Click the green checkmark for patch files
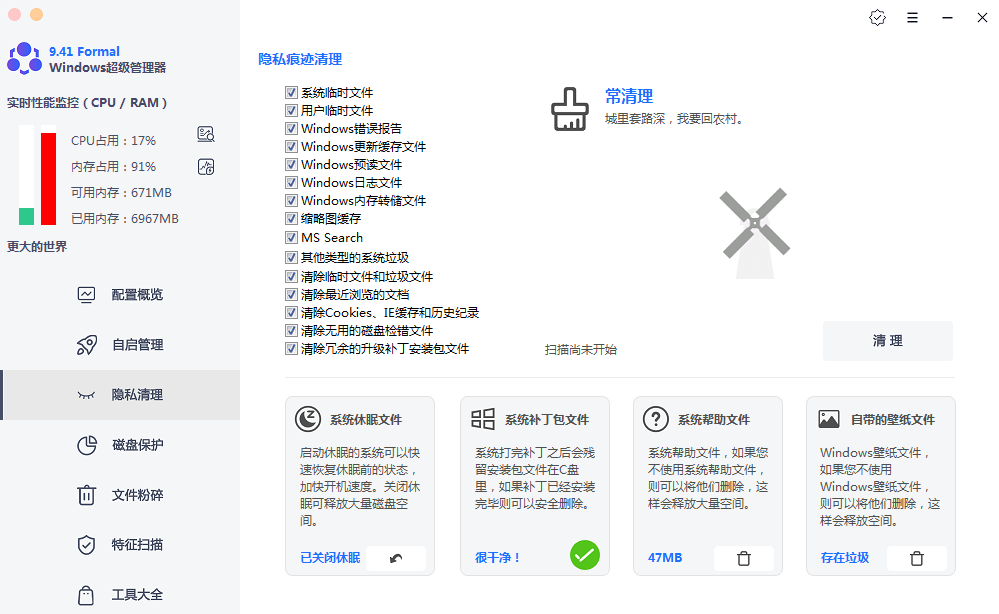This screenshot has height=614, width=999. 585,555
